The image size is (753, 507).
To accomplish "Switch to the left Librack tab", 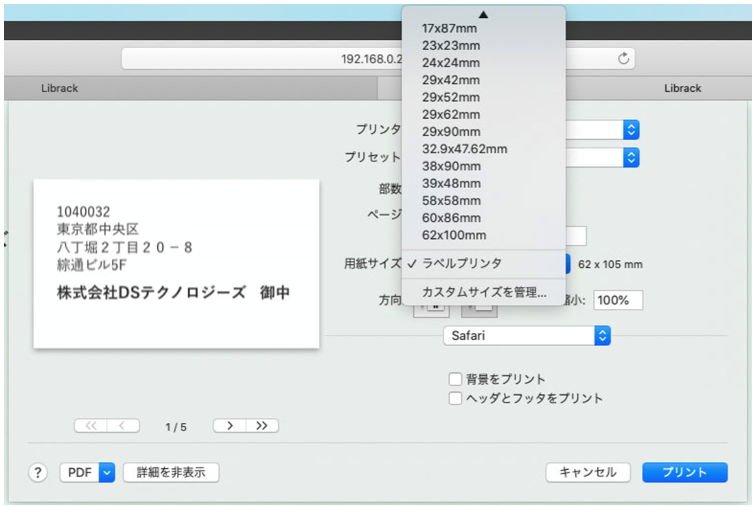I will pyautogui.click(x=60, y=88).
